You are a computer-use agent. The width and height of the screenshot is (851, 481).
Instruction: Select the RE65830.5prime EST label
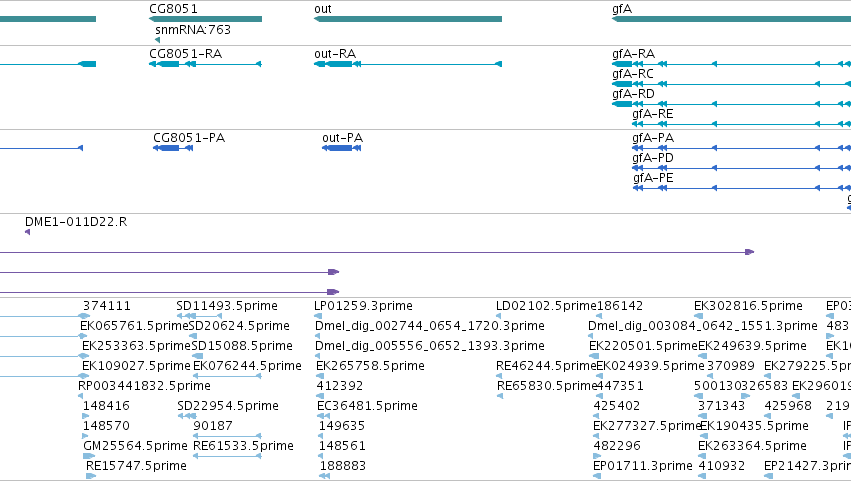click(547, 387)
